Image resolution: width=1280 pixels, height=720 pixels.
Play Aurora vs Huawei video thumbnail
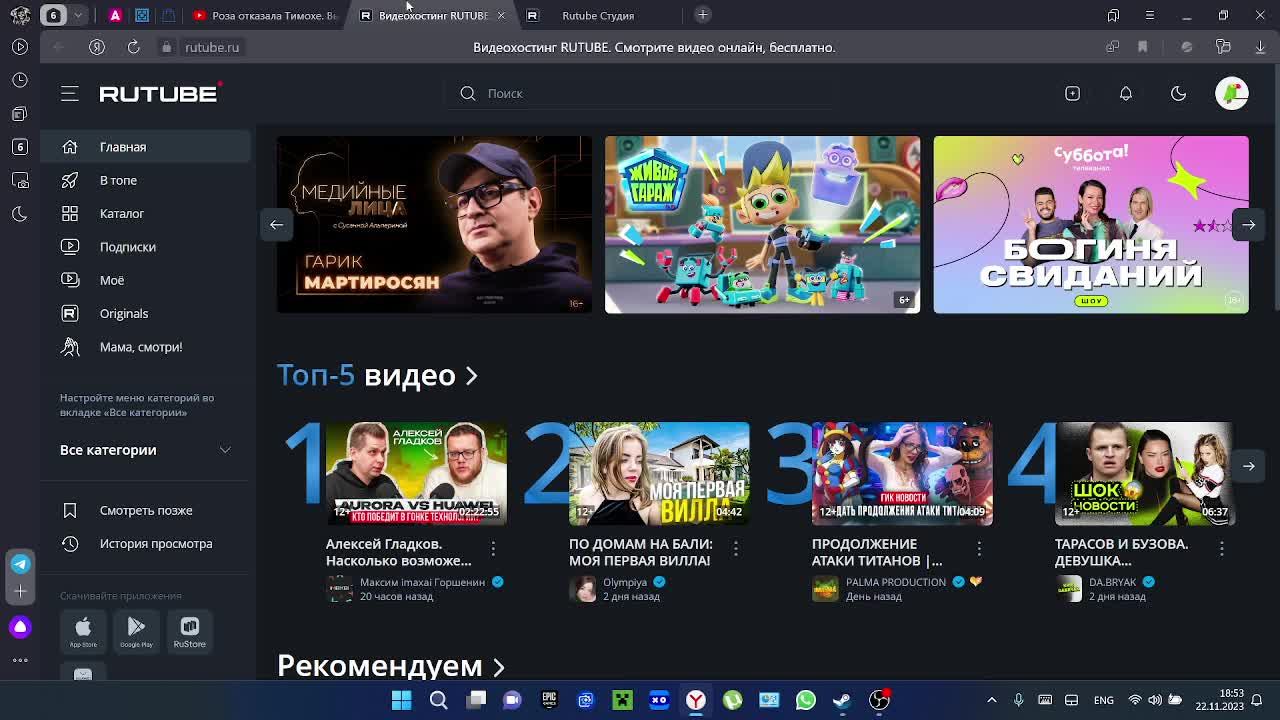pyautogui.click(x=416, y=473)
